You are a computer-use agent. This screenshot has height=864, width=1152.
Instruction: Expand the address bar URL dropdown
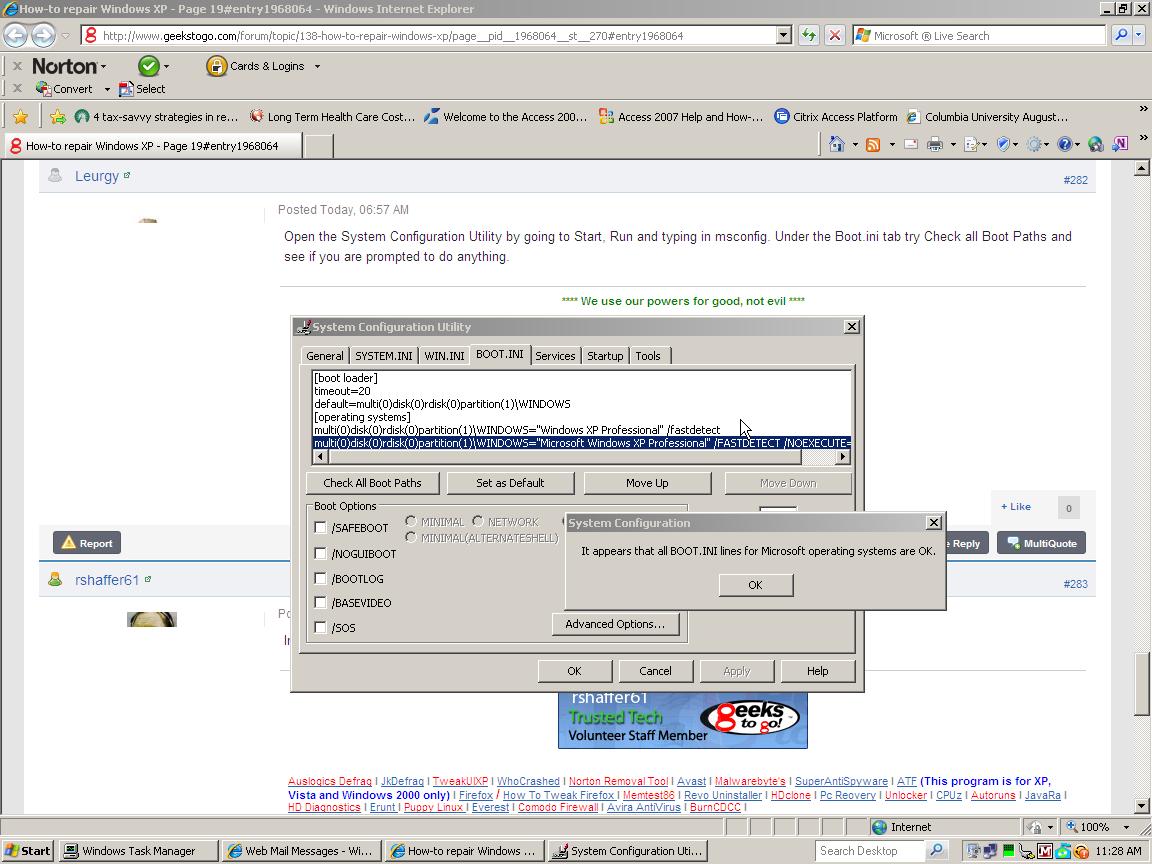(x=783, y=35)
